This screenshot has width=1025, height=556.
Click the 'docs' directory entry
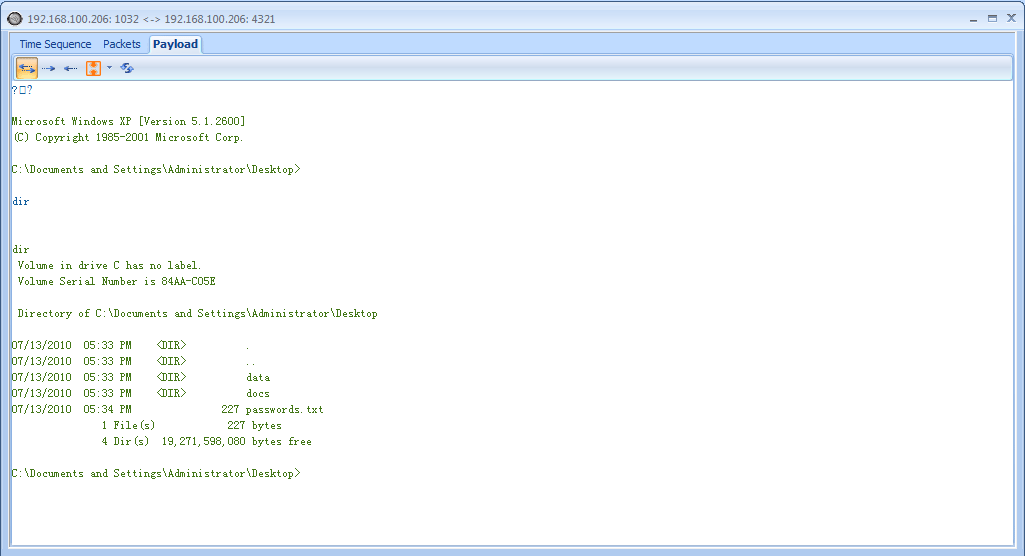(258, 393)
